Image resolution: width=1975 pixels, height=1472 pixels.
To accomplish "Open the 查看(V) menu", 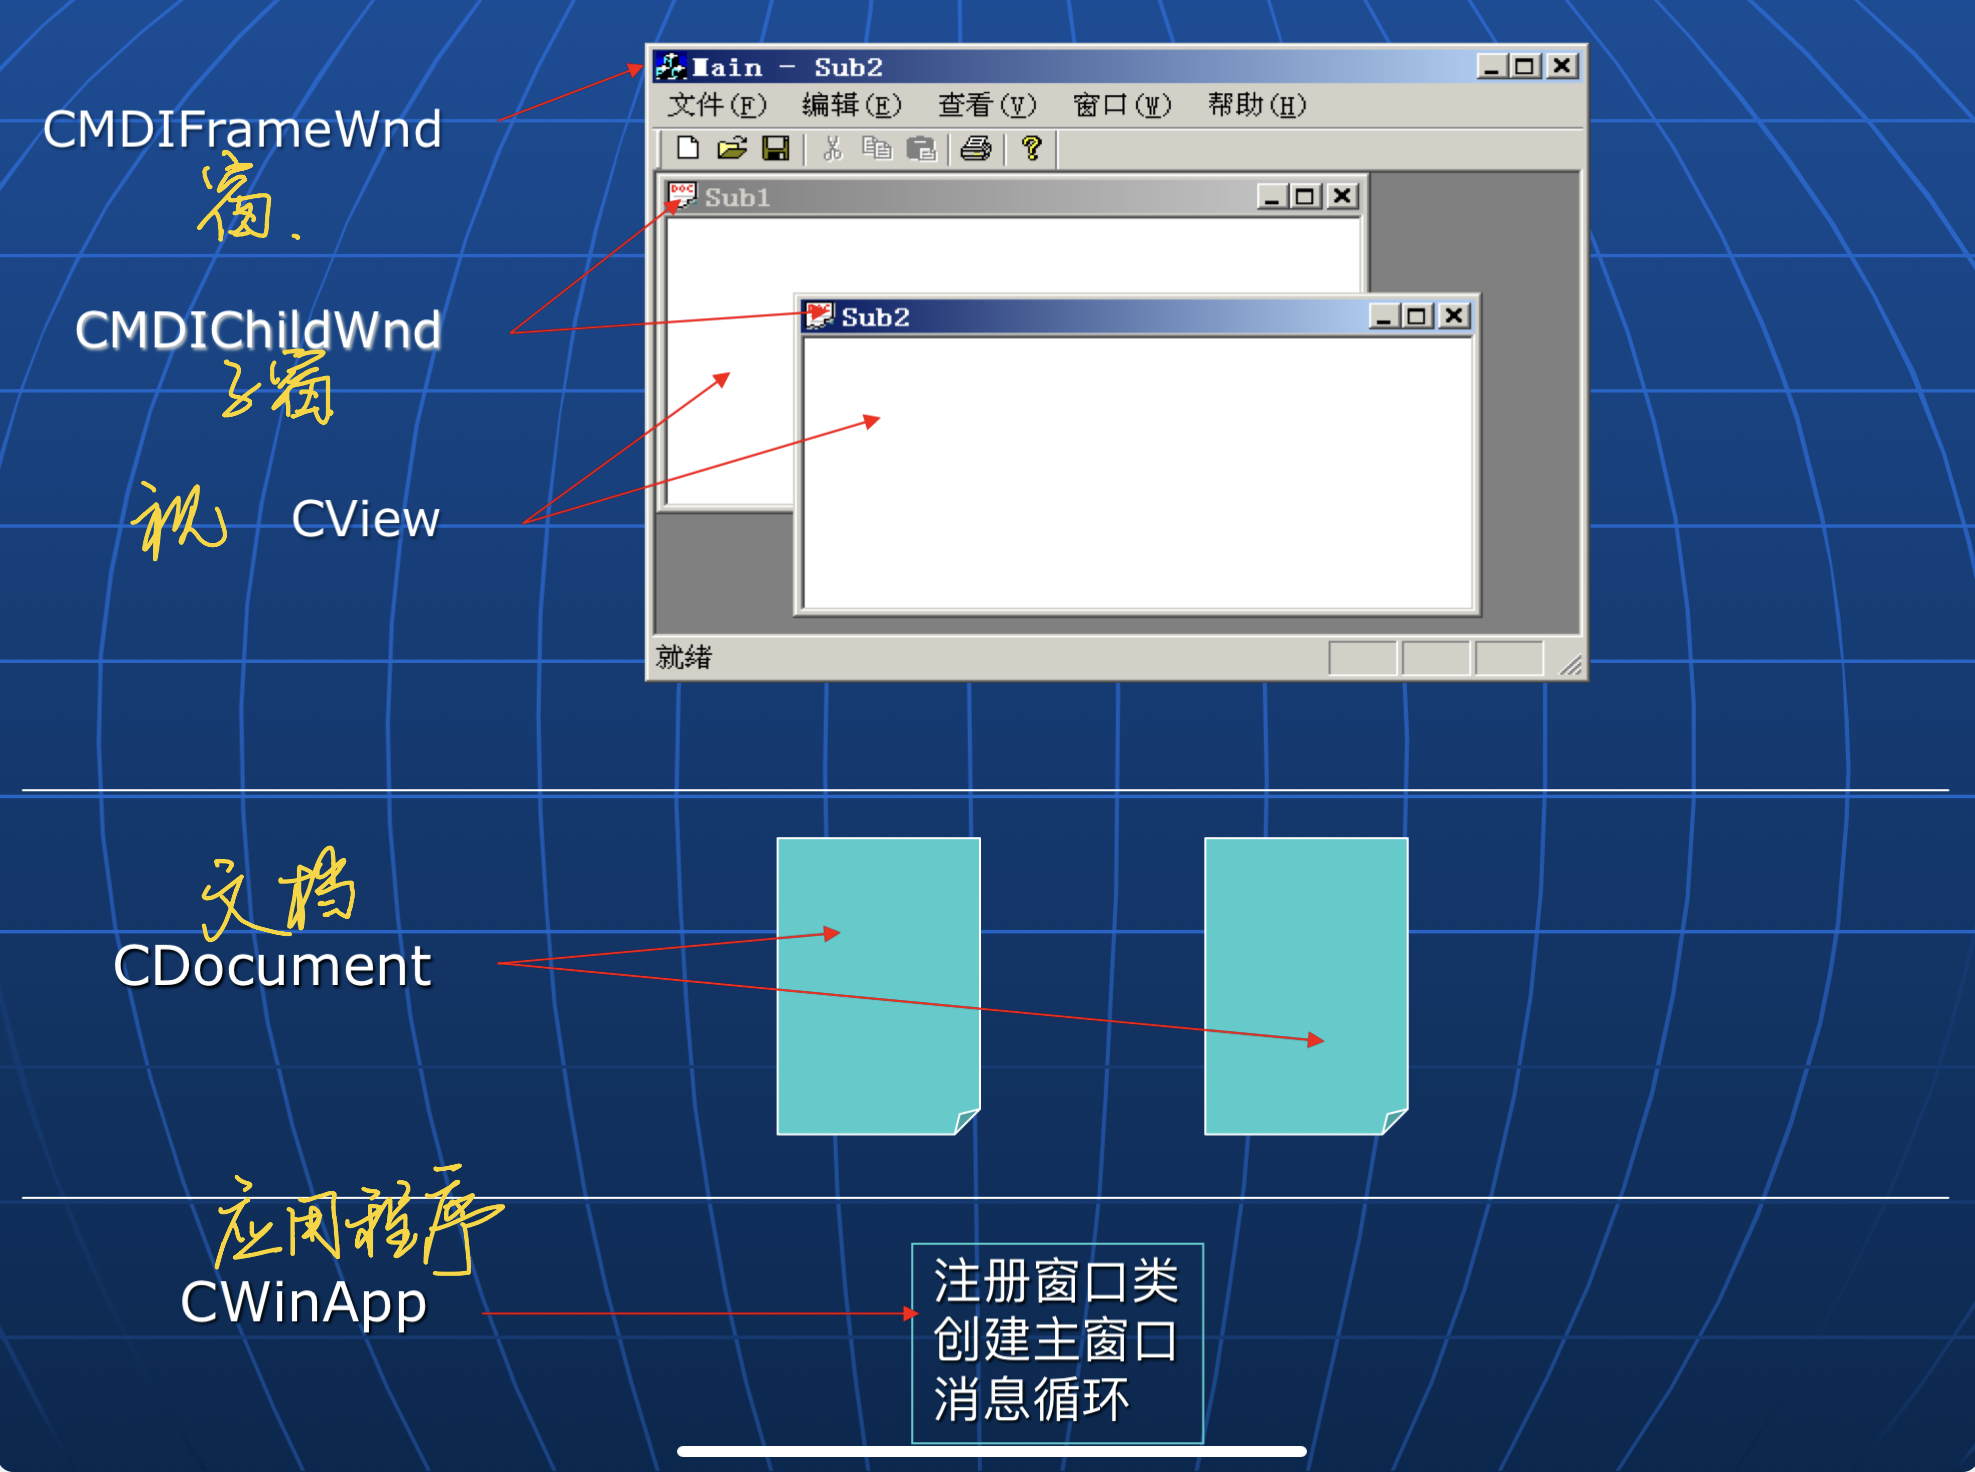I will click(987, 105).
